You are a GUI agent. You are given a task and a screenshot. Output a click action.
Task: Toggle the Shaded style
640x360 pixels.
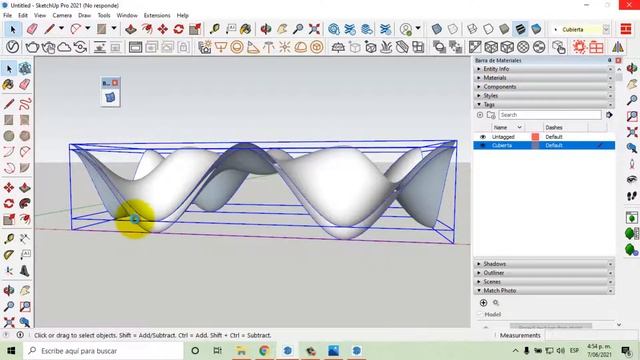[x=504, y=29]
